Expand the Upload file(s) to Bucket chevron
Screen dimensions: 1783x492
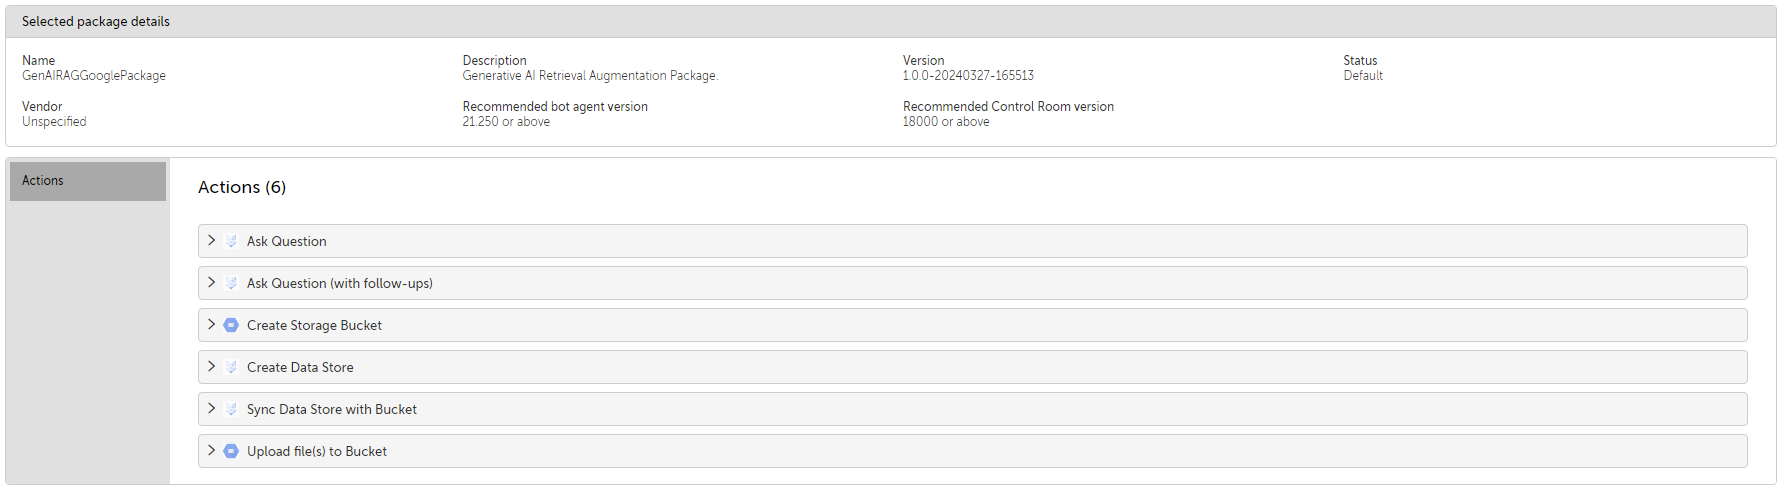pyautogui.click(x=211, y=451)
